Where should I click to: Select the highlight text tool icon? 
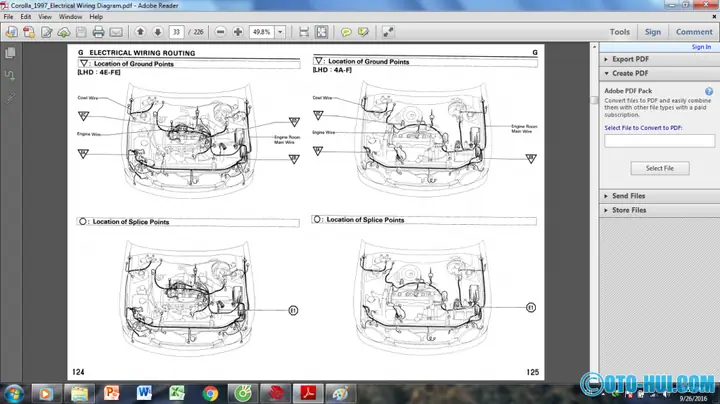363,32
